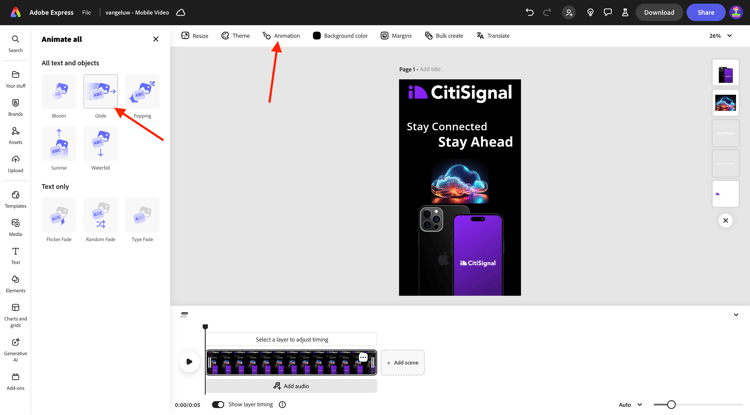Click the Background color swatch
Viewport: 750px width, 415px height.
[317, 35]
